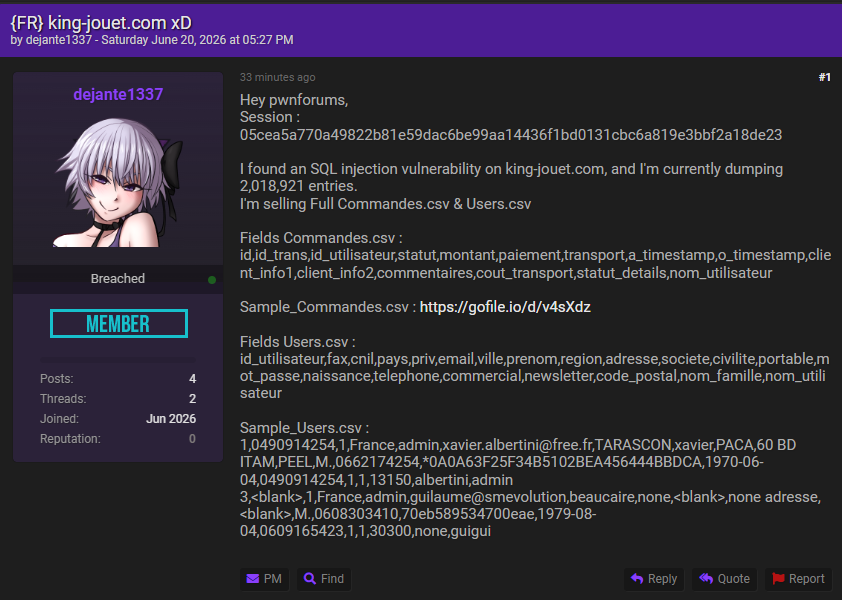Click the 'Fields Users.csv :' heading
The image size is (842, 600).
pyautogui.click(x=297, y=342)
